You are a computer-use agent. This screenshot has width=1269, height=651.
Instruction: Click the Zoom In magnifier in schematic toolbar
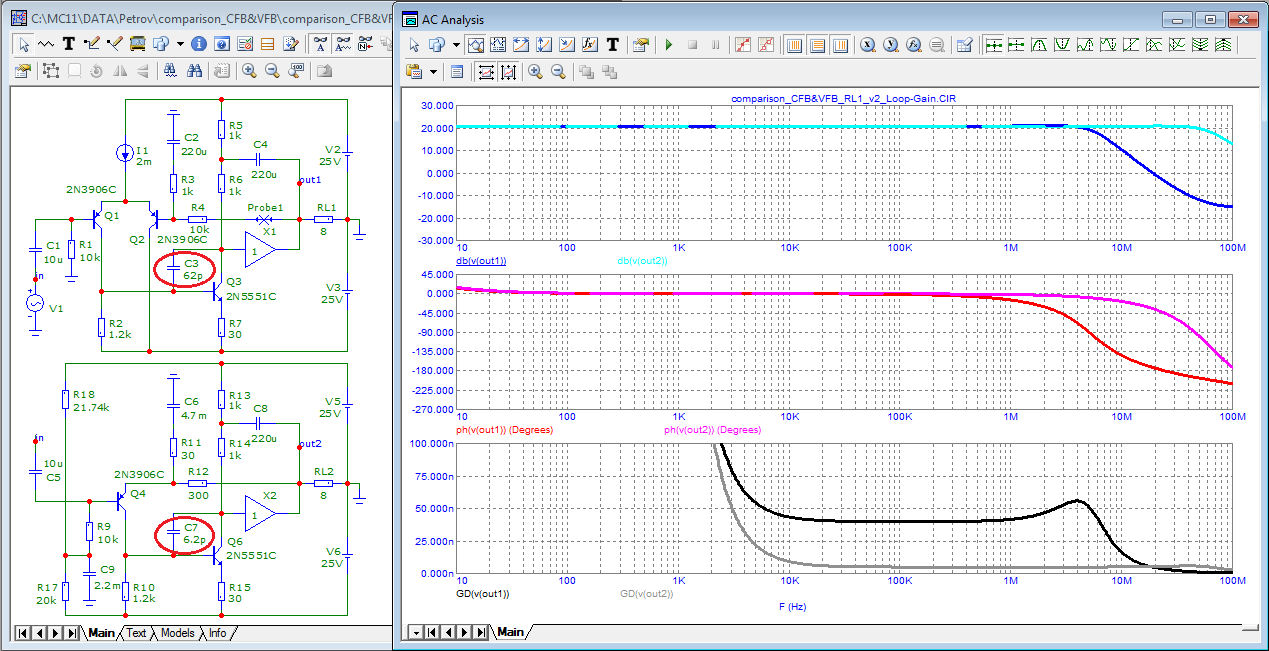(x=249, y=71)
